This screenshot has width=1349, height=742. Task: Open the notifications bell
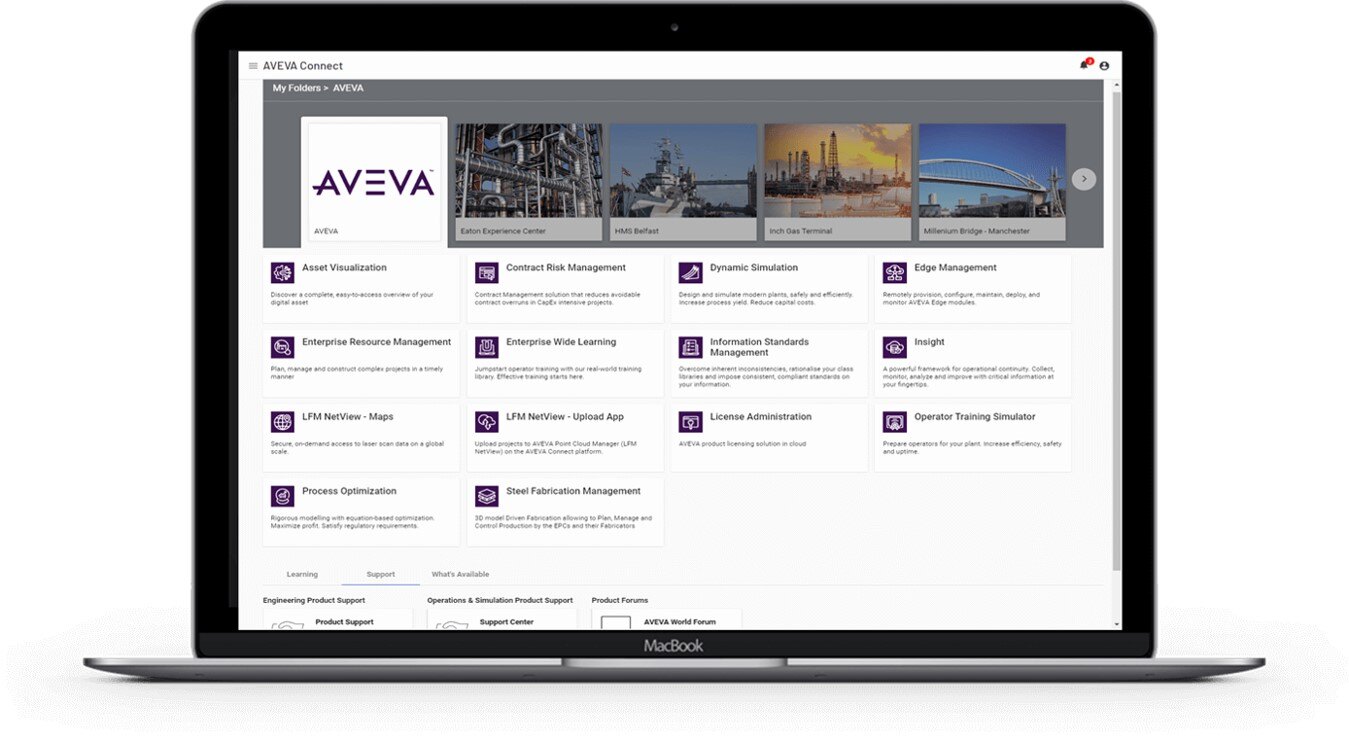1084,65
